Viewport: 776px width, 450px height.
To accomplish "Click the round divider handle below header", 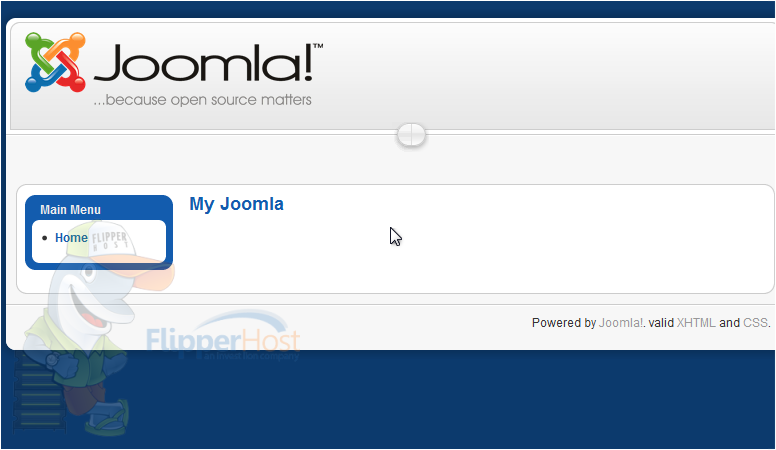I will tap(411, 135).
